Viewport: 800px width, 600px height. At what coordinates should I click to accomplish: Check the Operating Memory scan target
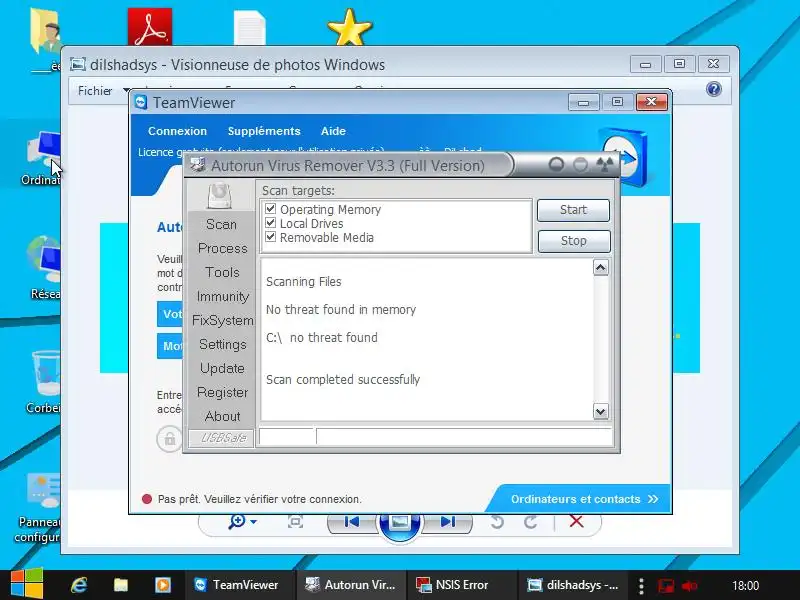coord(270,209)
